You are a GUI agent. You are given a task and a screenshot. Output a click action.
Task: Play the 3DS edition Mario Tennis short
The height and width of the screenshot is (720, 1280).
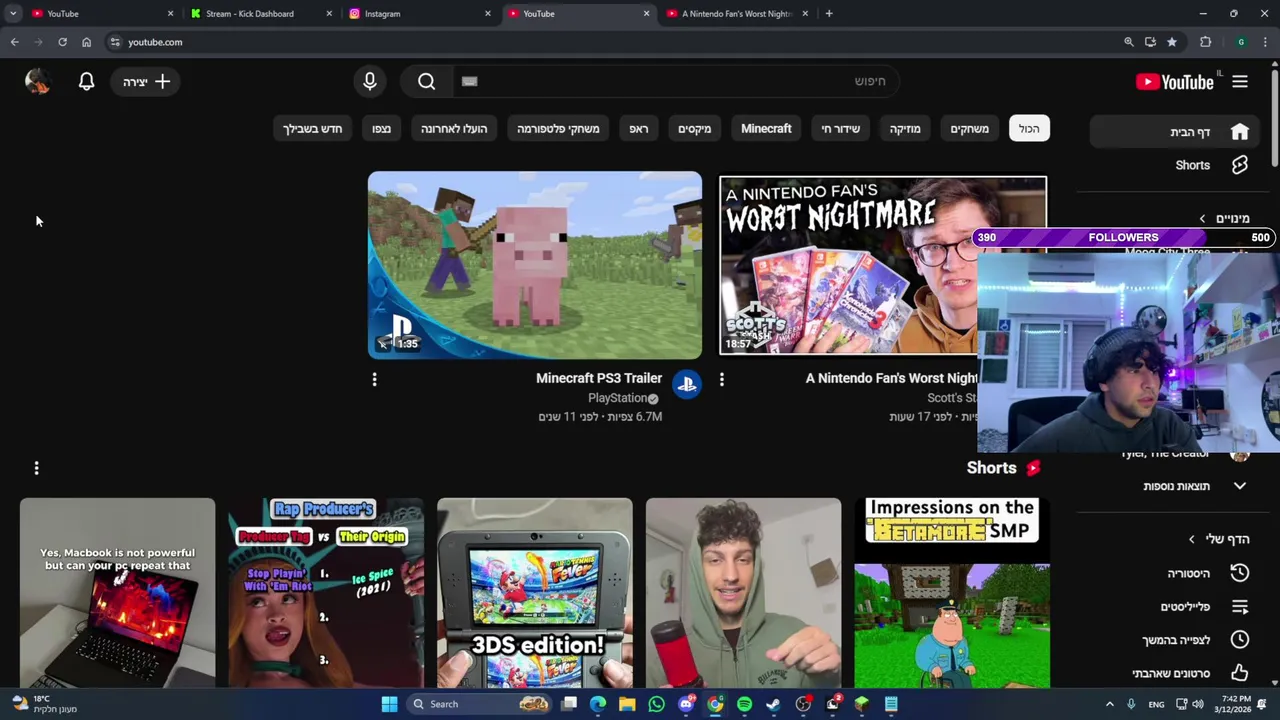tap(535, 593)
